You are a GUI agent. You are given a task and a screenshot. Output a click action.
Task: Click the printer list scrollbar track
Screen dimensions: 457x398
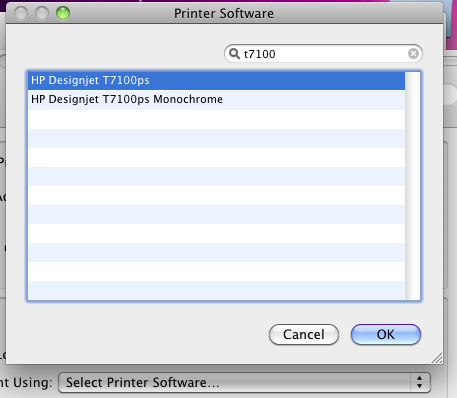[x=413, y=186]
